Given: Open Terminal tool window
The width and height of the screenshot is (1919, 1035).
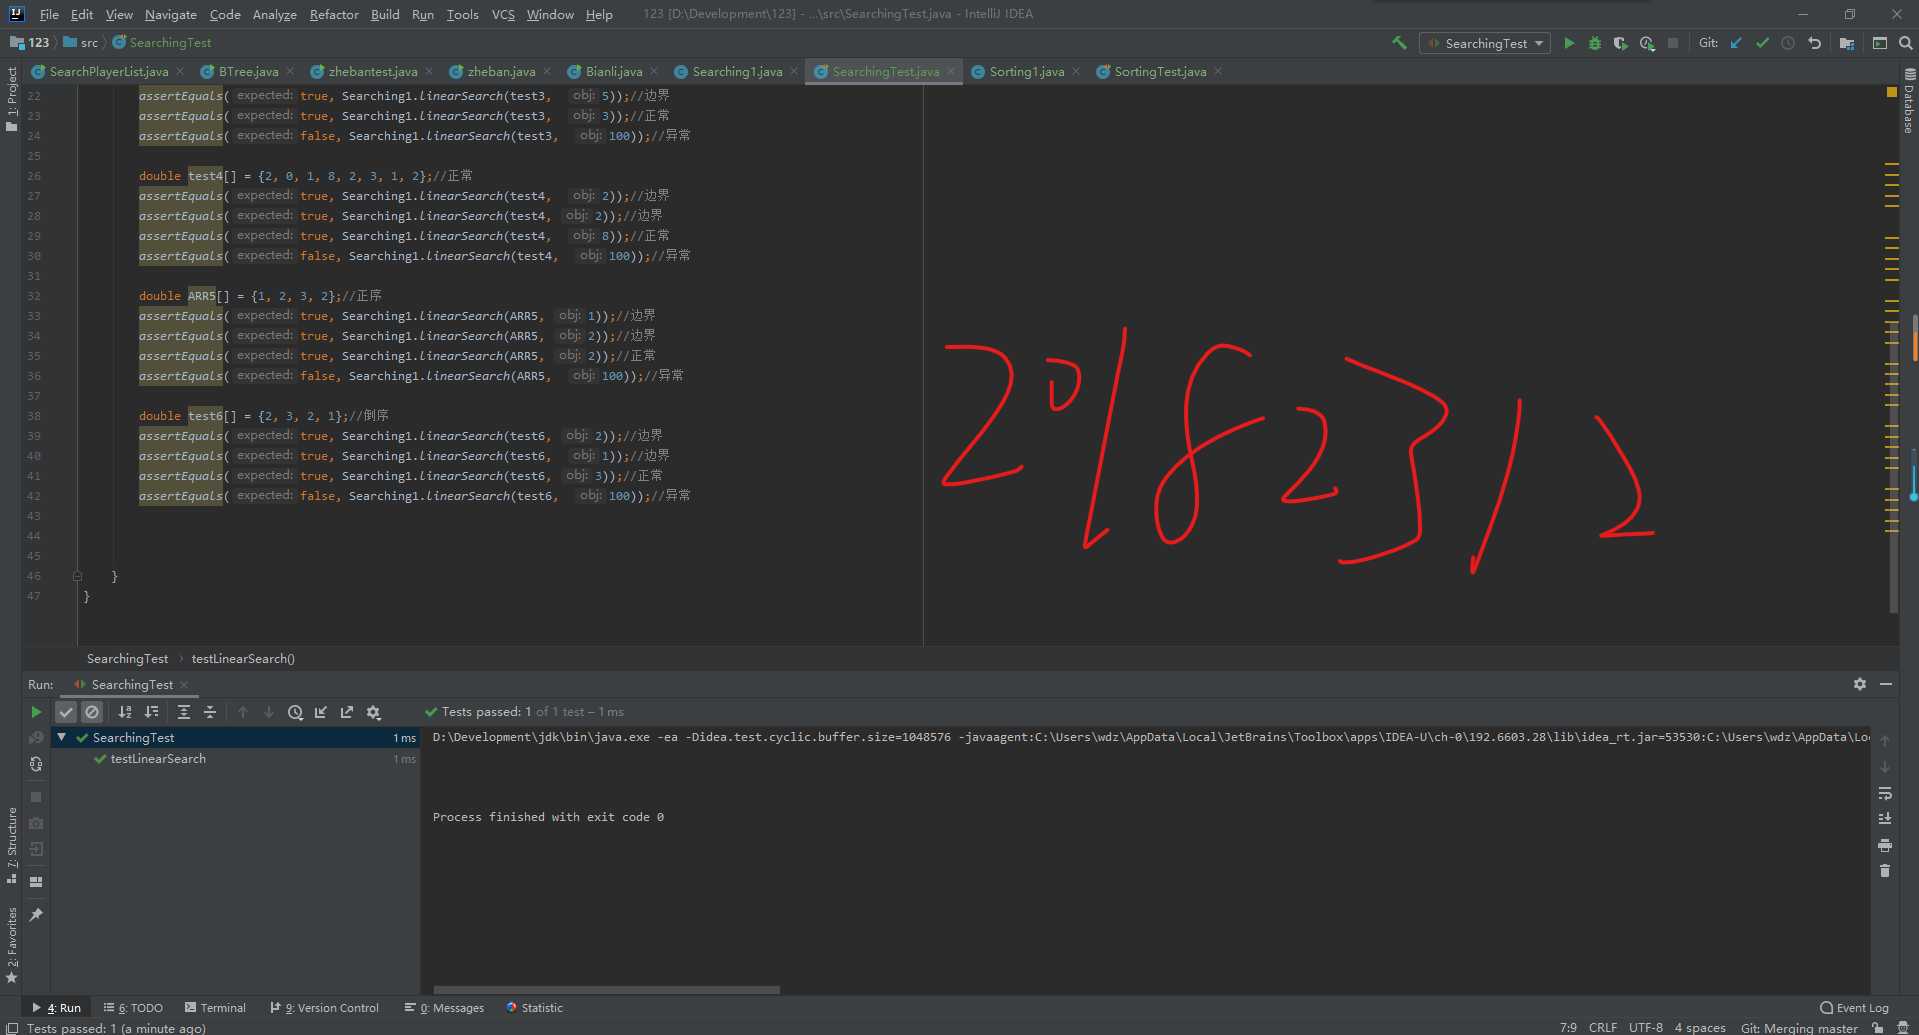Looking at the screenshot, I should 213,1007.
